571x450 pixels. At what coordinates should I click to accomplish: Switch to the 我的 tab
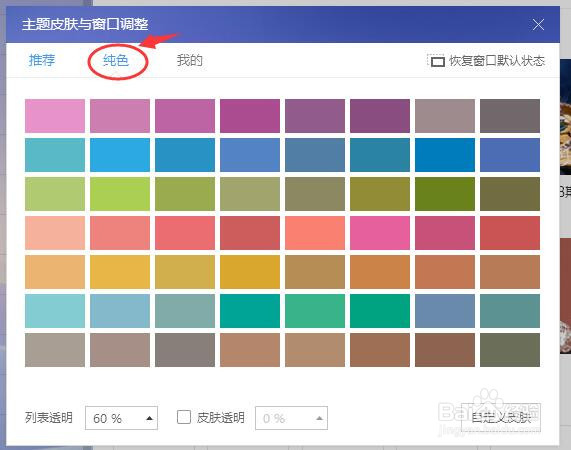[x=190, y=60]
